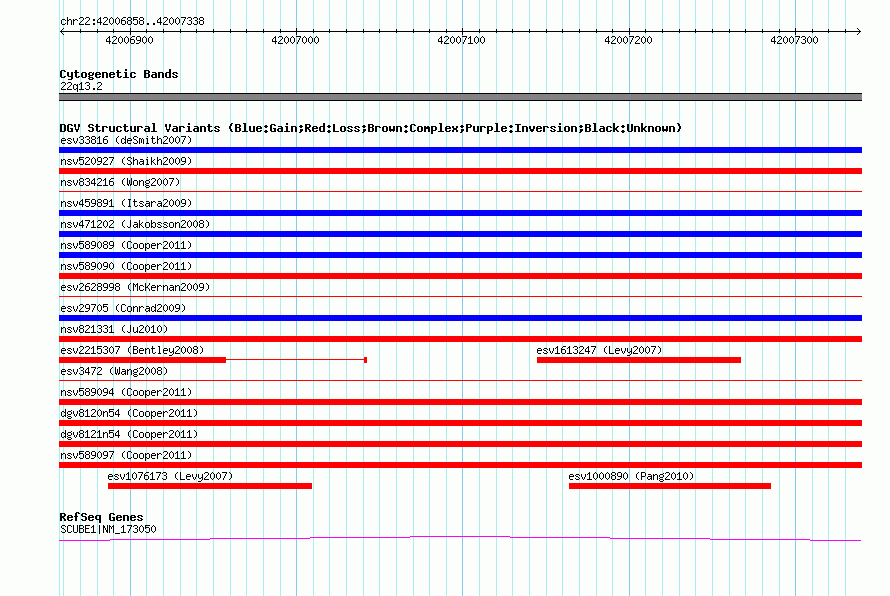Click the chr22:42006858..42007338 coordinate label
Screen dimensions: 890x596
click(x=132, y=22)
